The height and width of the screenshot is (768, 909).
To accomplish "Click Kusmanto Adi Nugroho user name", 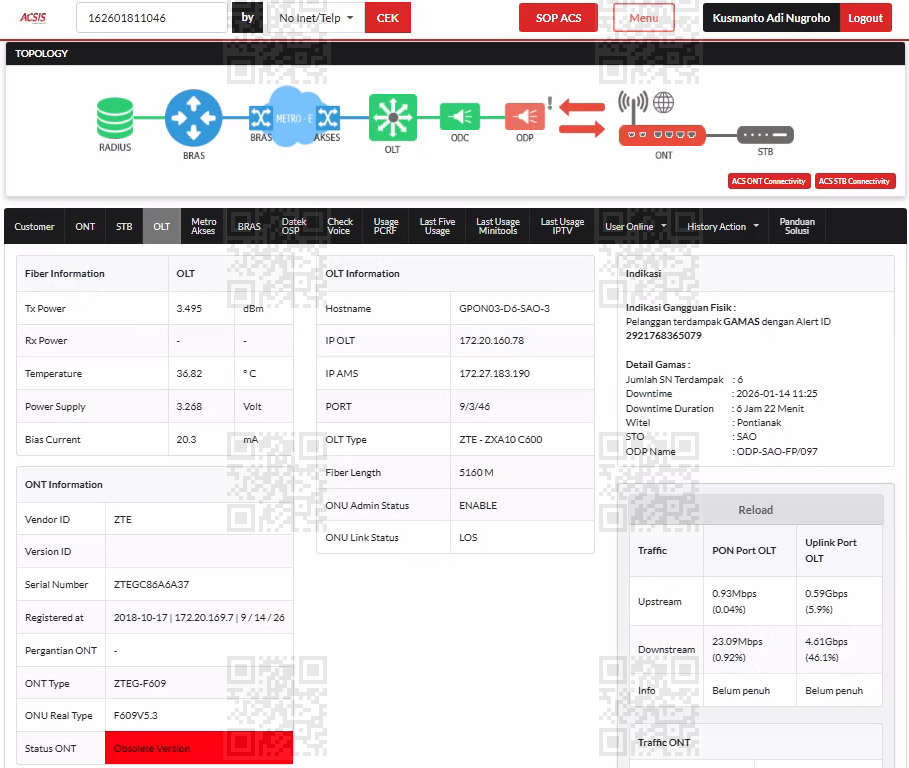I will click(x=771, y=18).
